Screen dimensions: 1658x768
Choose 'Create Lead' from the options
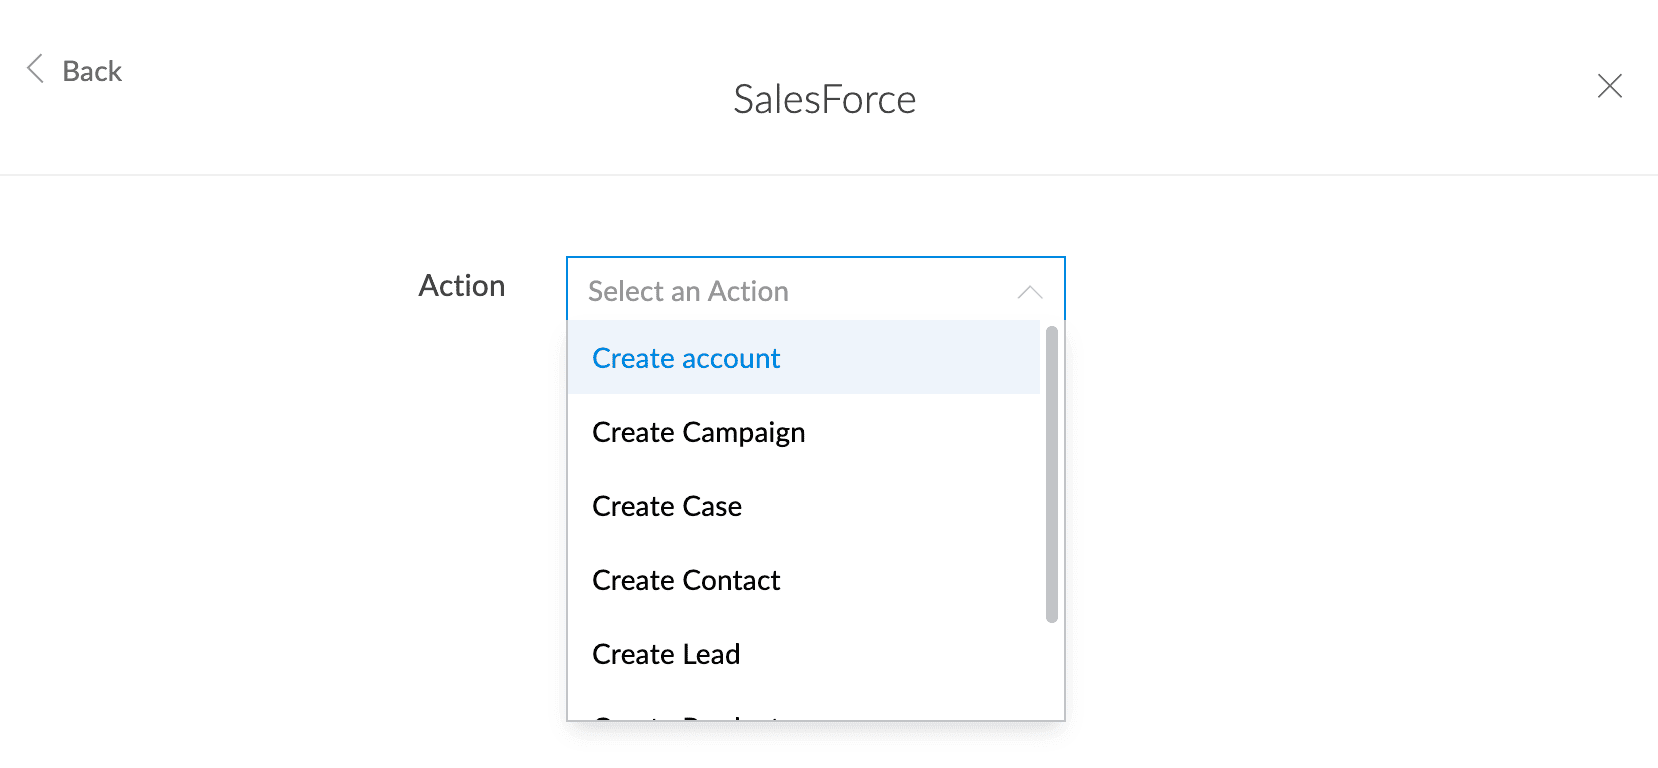(x=804, y=654)
